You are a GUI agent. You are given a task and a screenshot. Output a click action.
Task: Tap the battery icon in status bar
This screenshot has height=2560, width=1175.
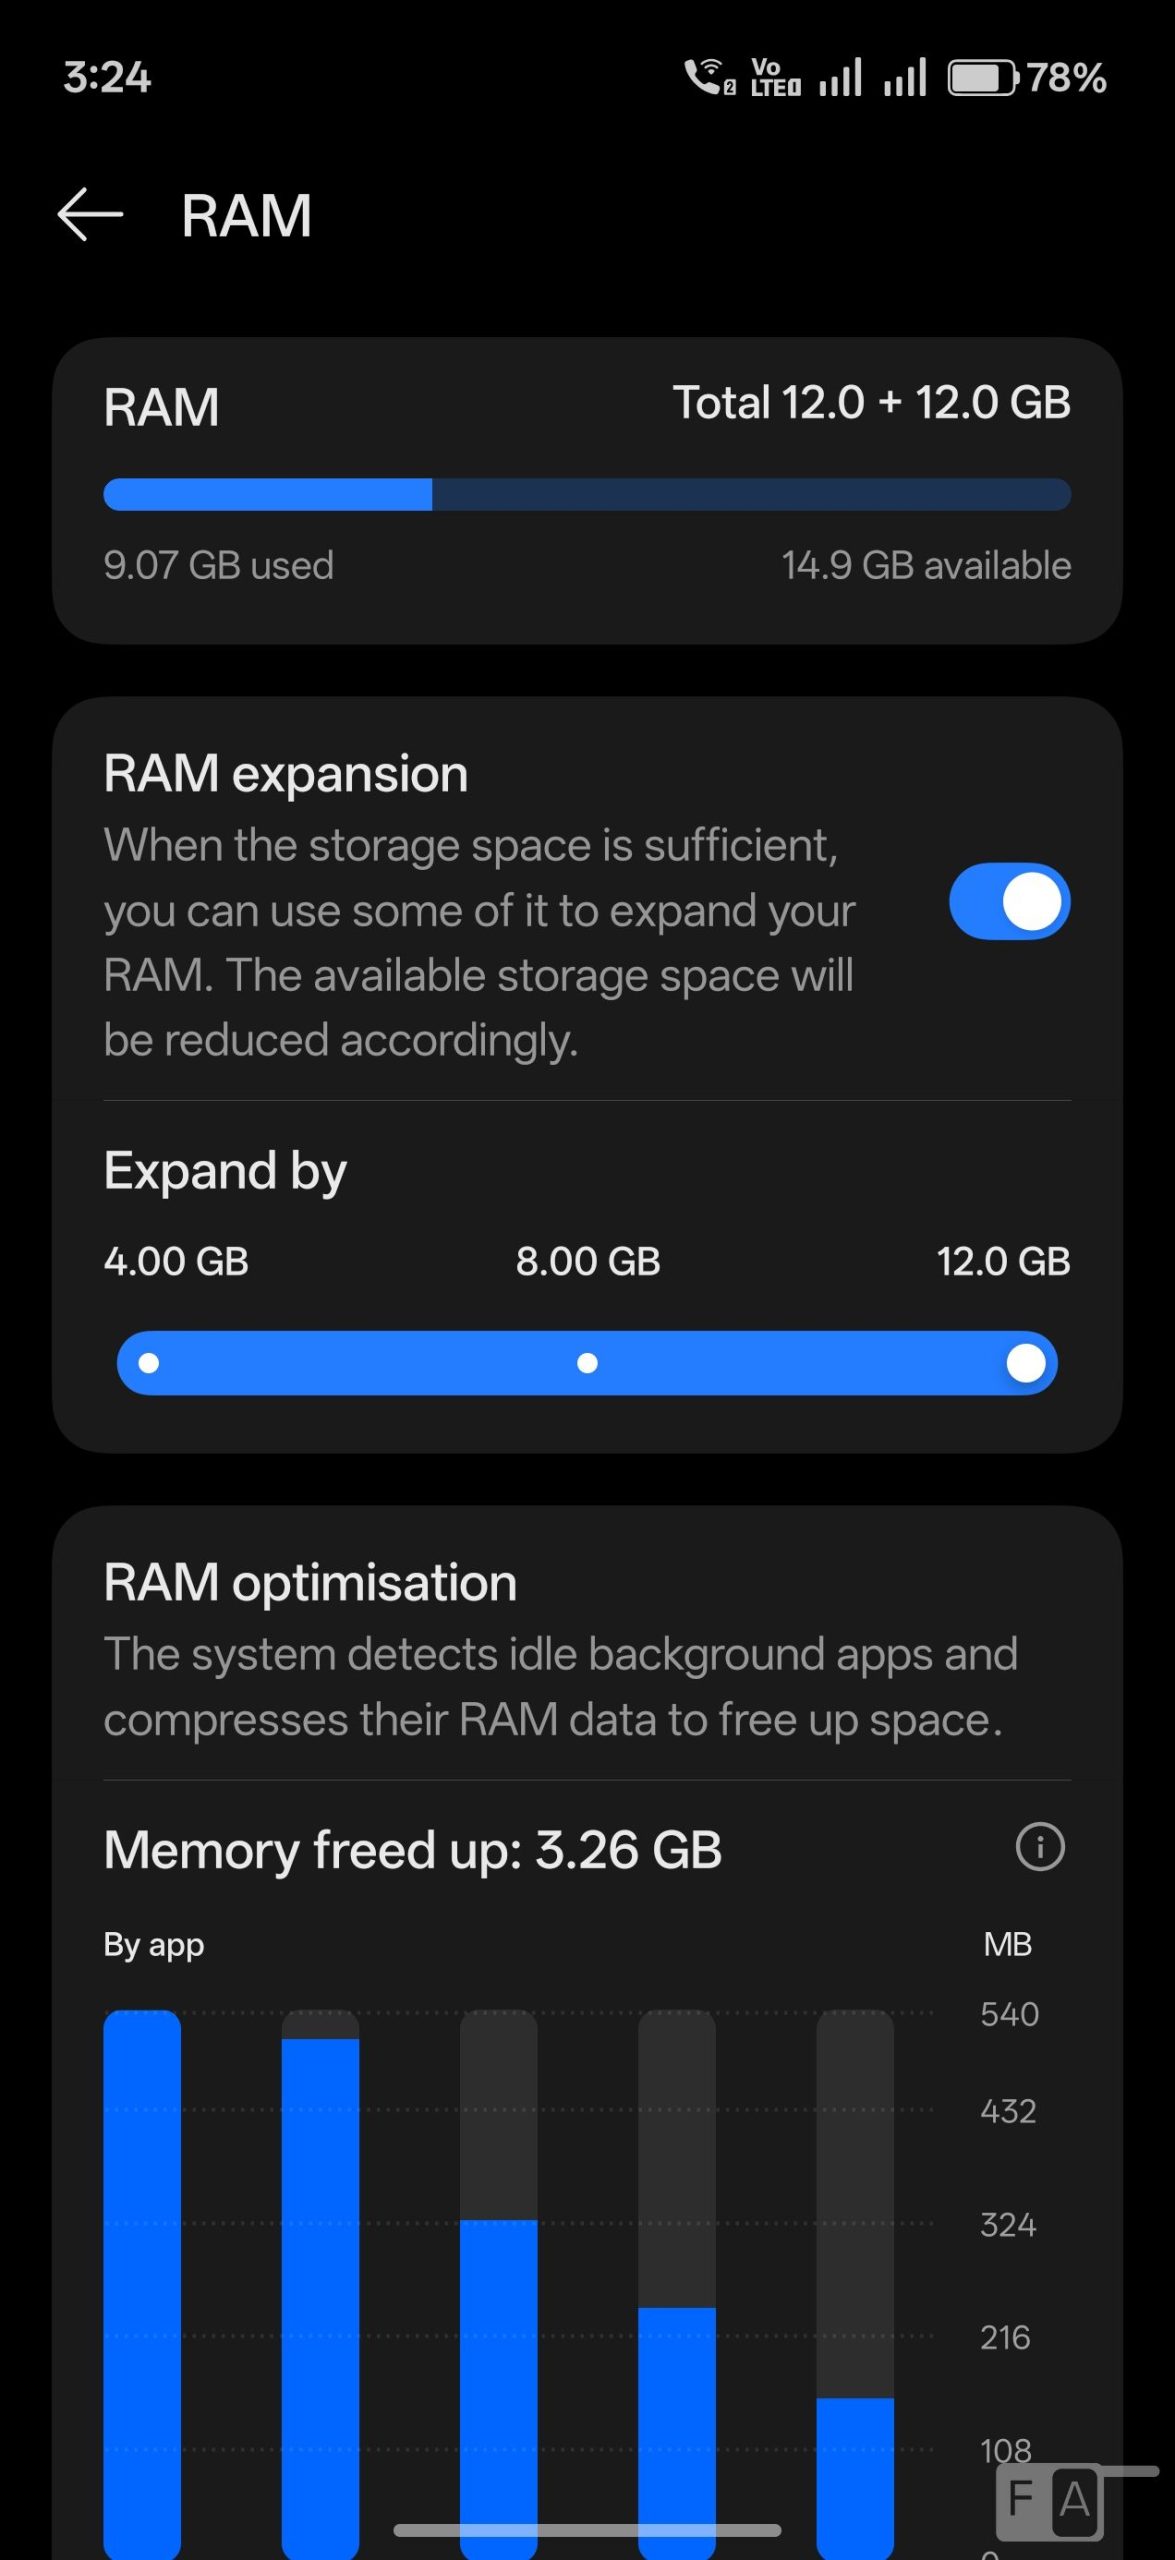coord(983,78)
